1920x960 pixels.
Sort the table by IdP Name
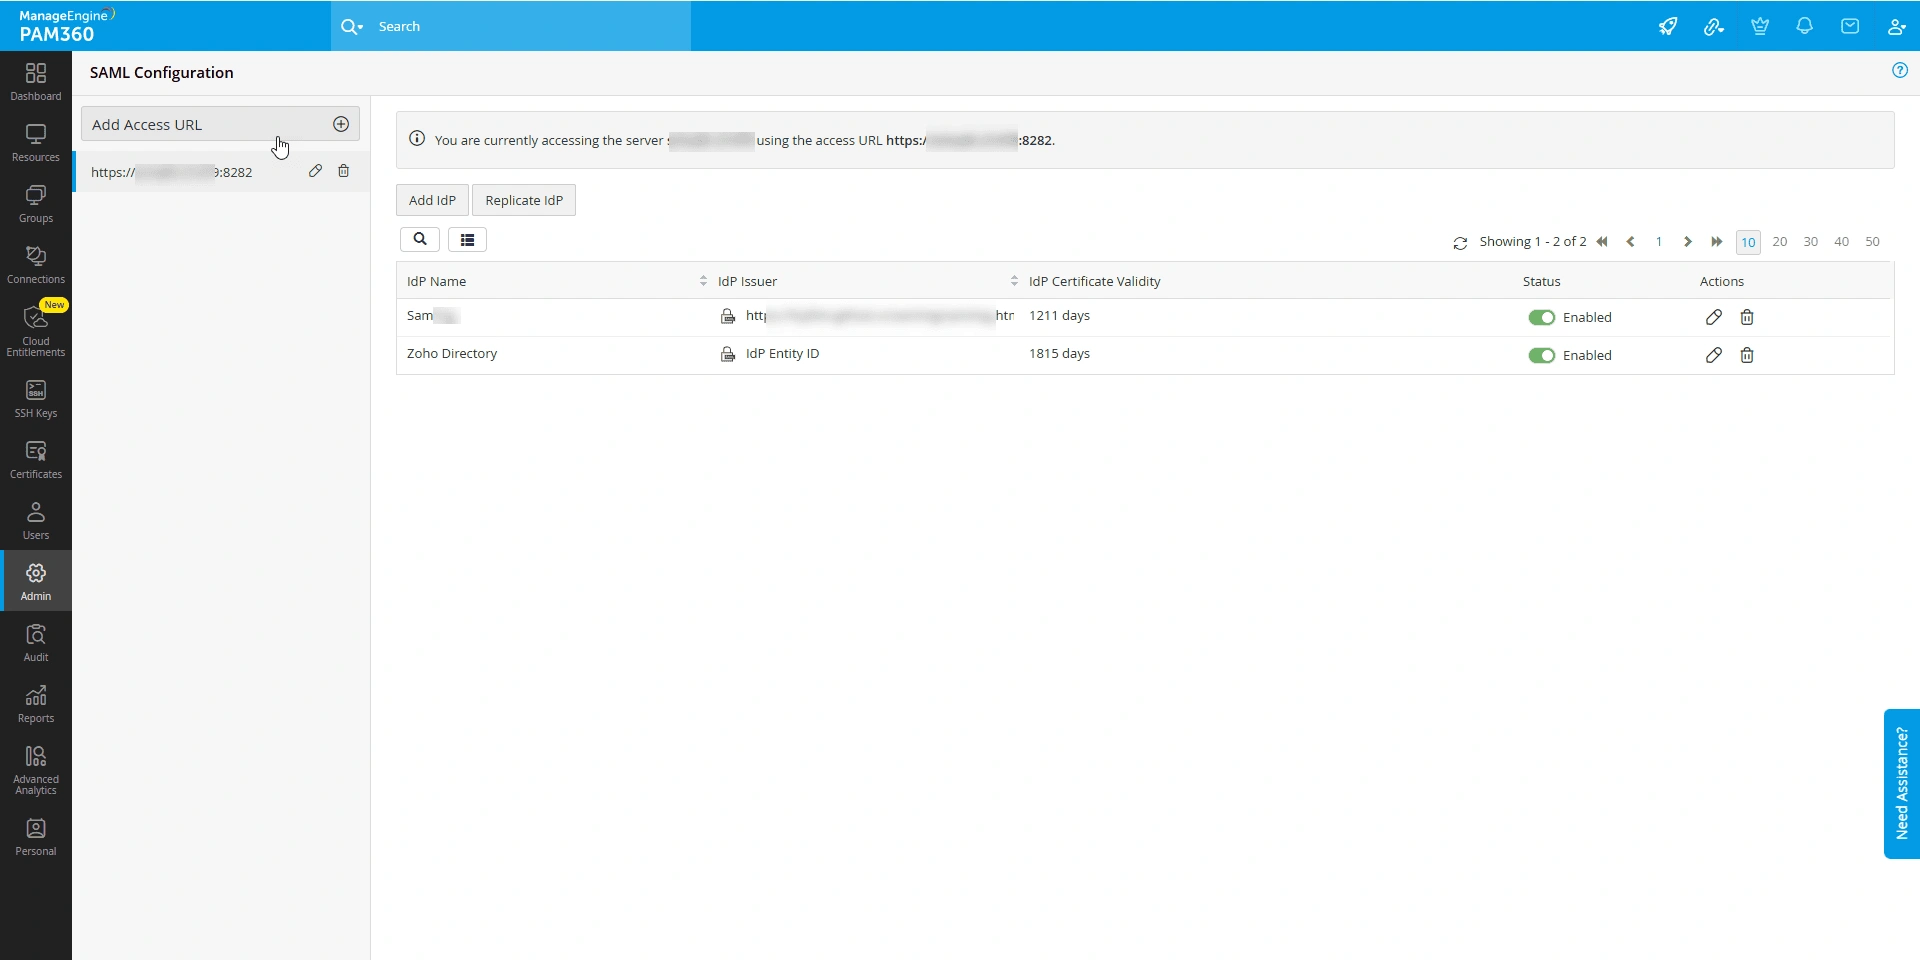pyautogui.click(x=702, y=281)
